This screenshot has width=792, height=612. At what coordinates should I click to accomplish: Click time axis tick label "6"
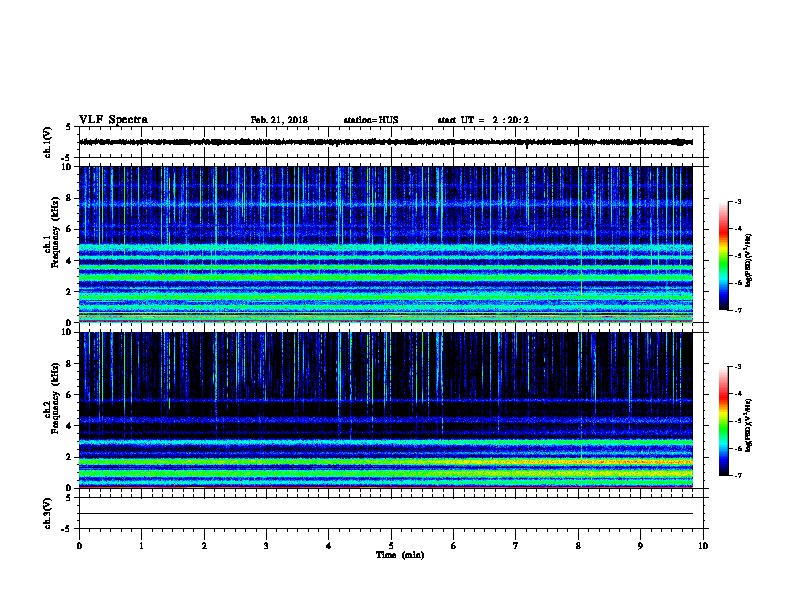tap(454, 546)
